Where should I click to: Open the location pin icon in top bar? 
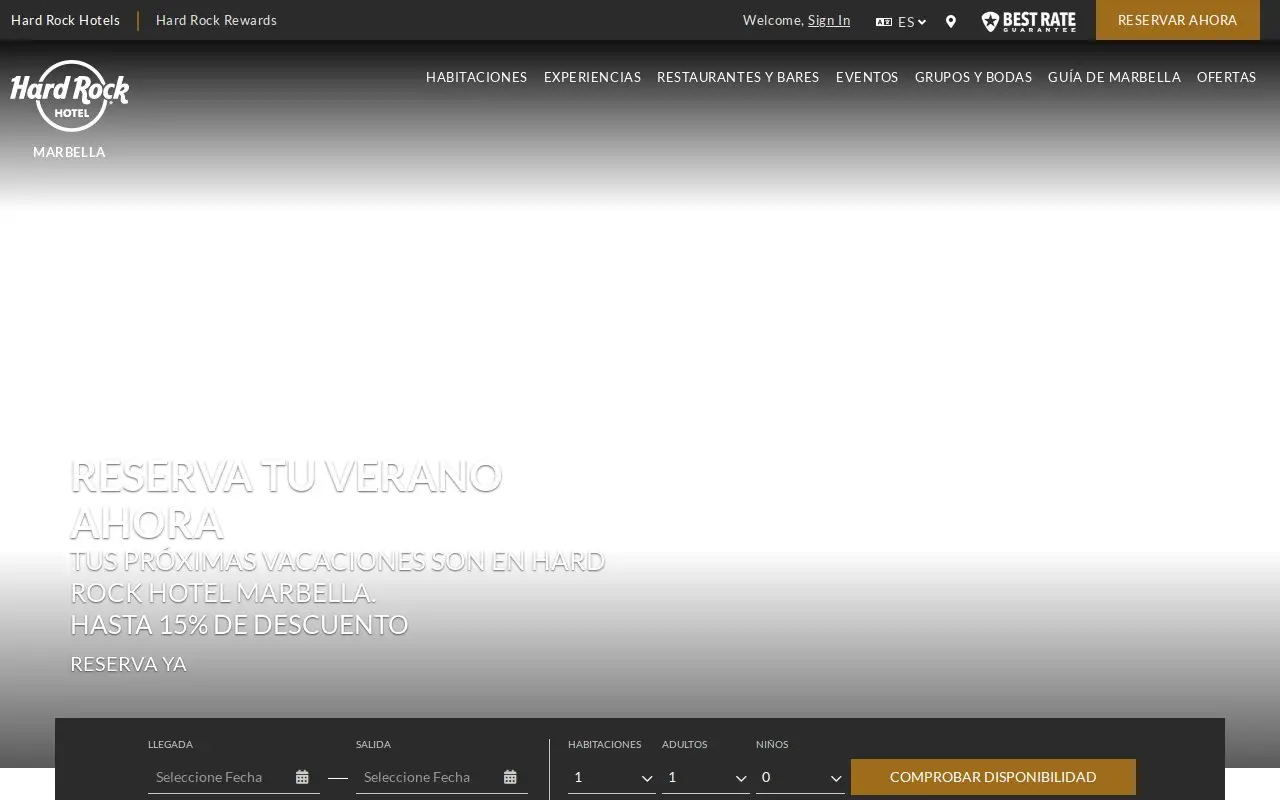coord(950,21)
